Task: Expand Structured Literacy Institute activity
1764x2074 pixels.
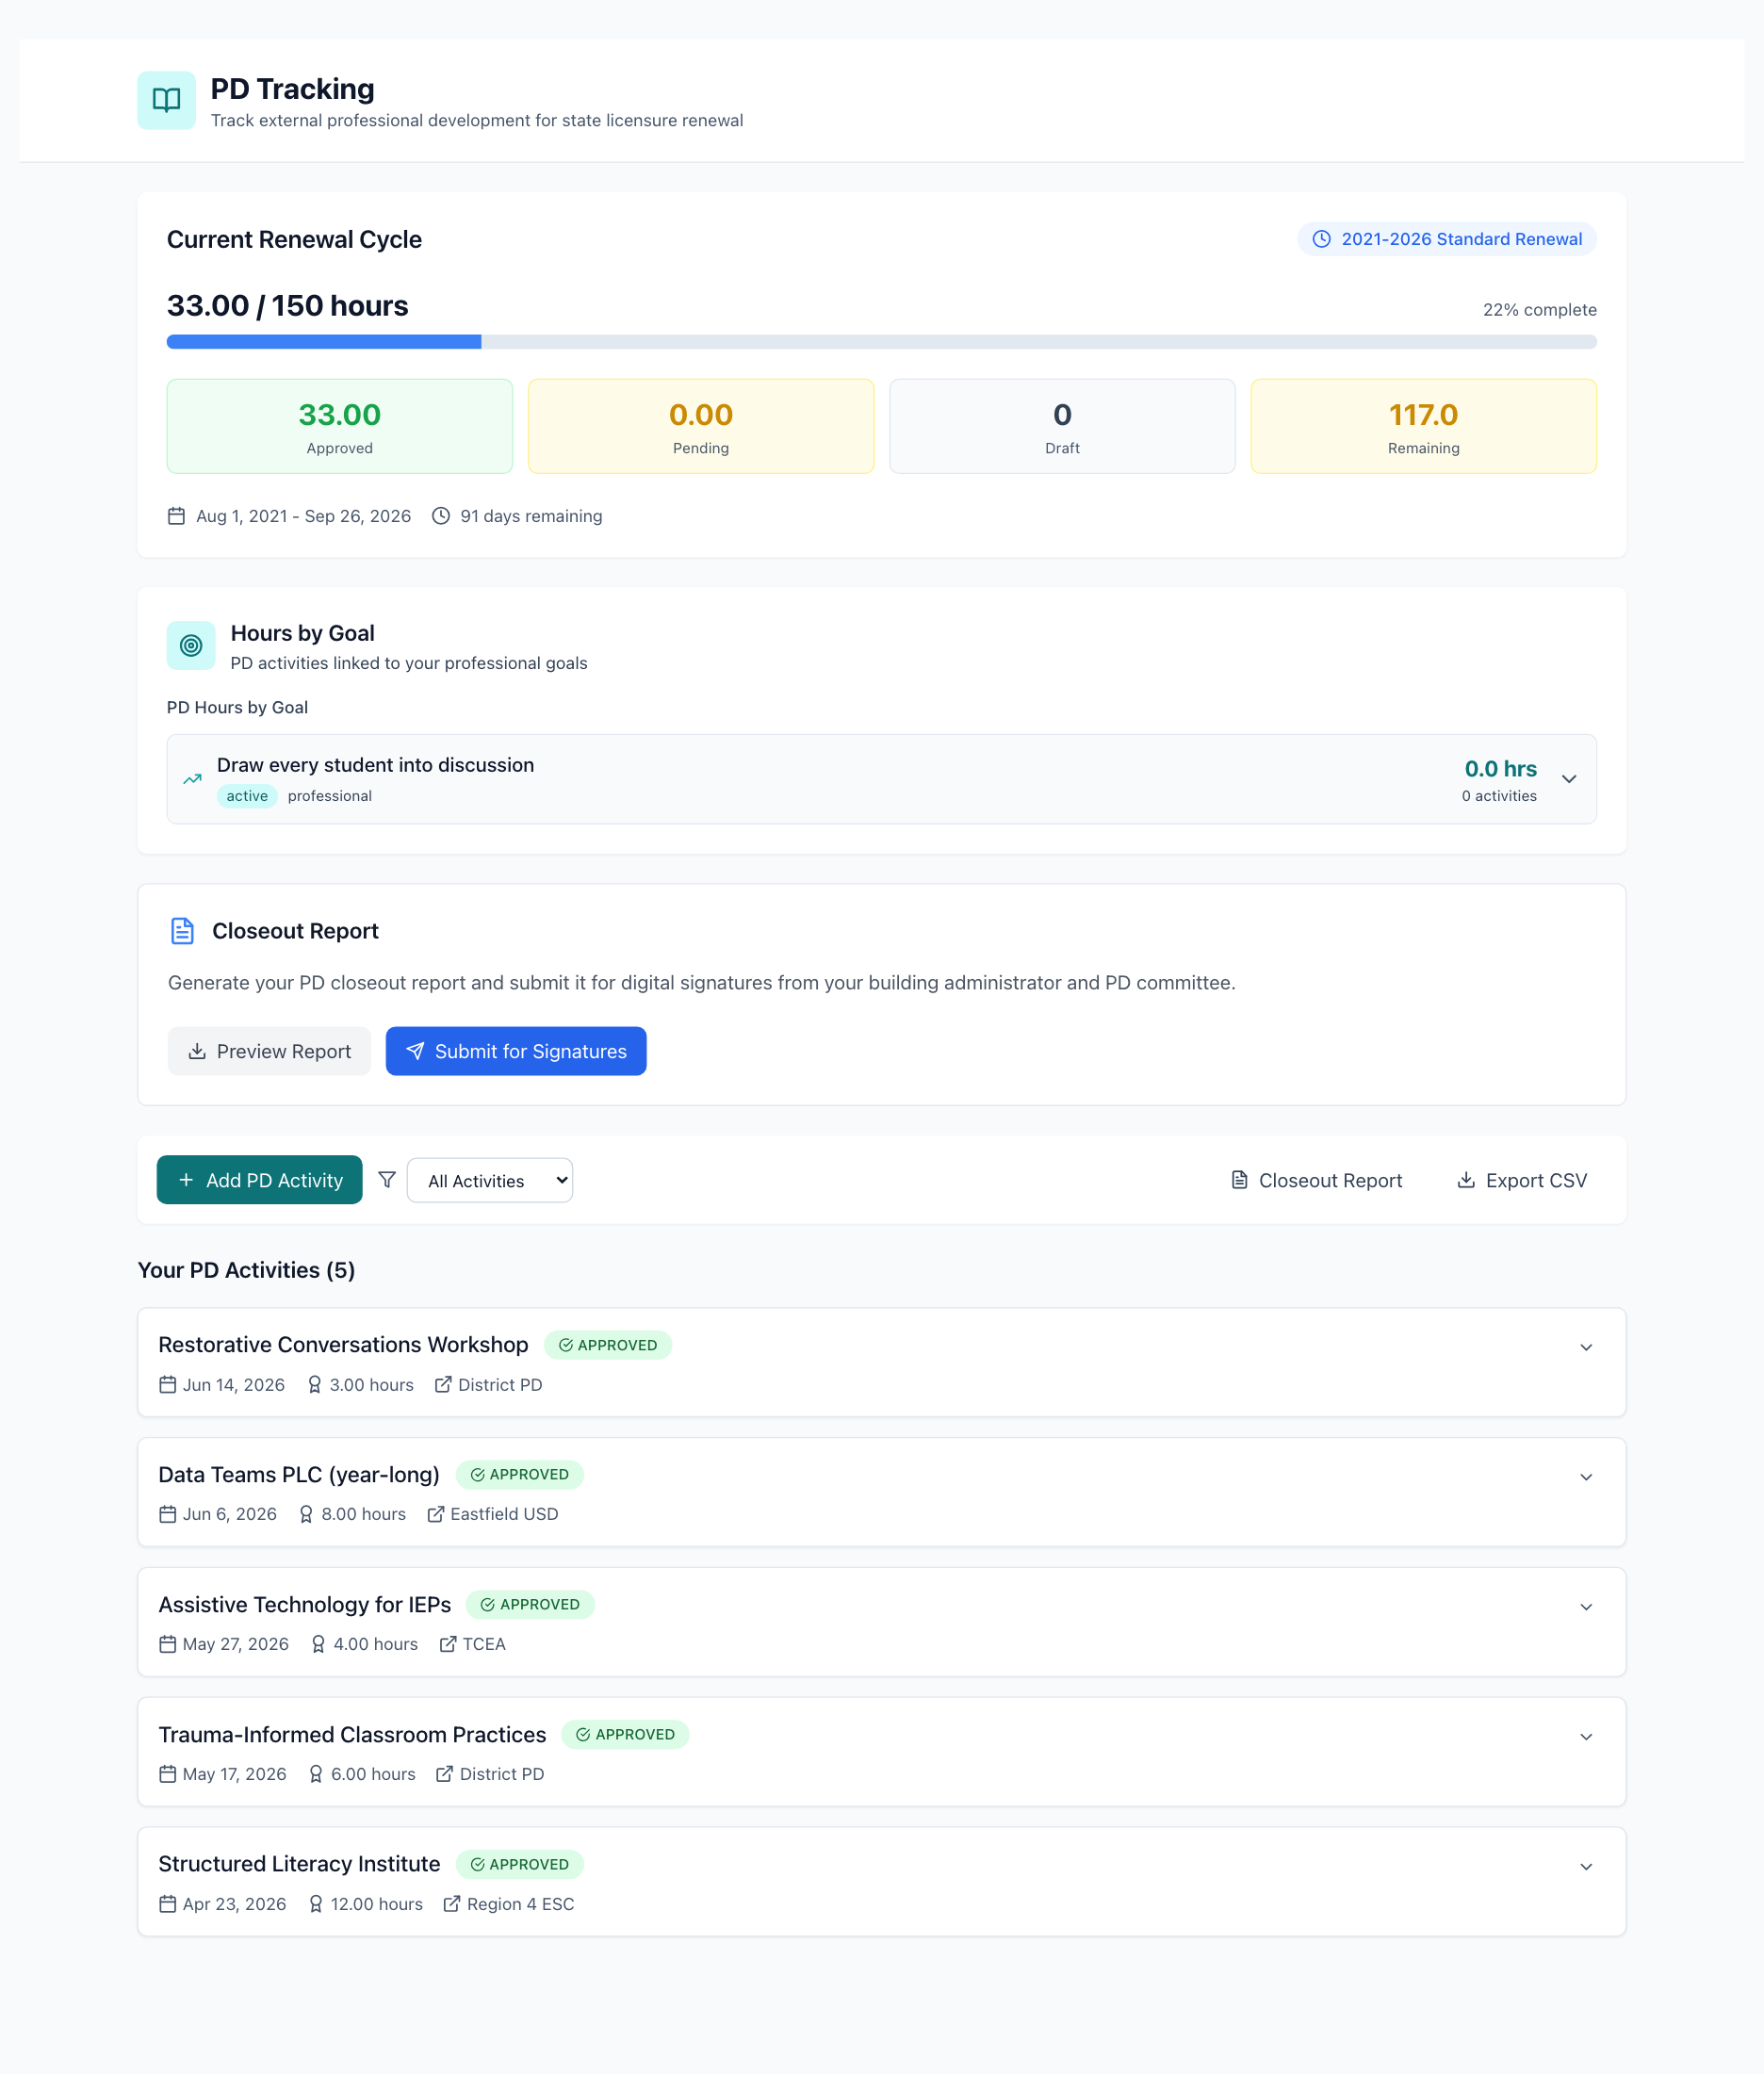Action: [1586, 1867]
